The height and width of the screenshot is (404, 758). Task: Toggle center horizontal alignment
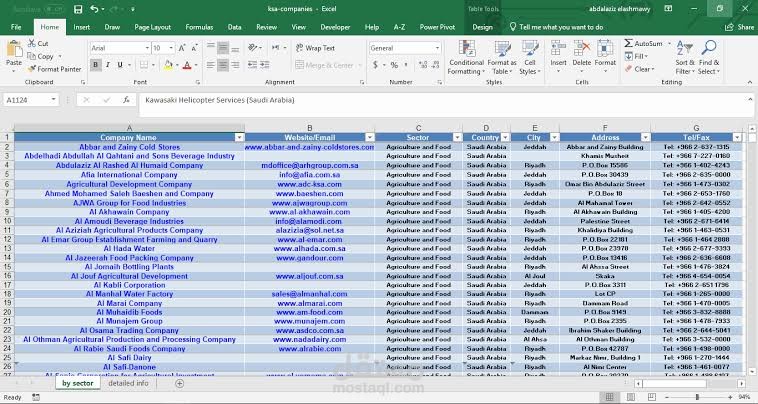222,65
